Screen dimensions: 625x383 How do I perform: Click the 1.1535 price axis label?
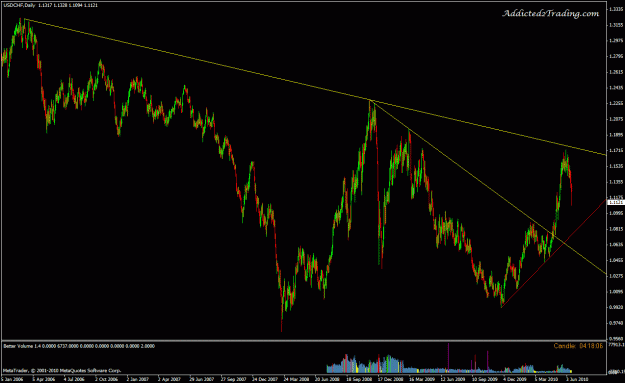(x=616, y=166)
